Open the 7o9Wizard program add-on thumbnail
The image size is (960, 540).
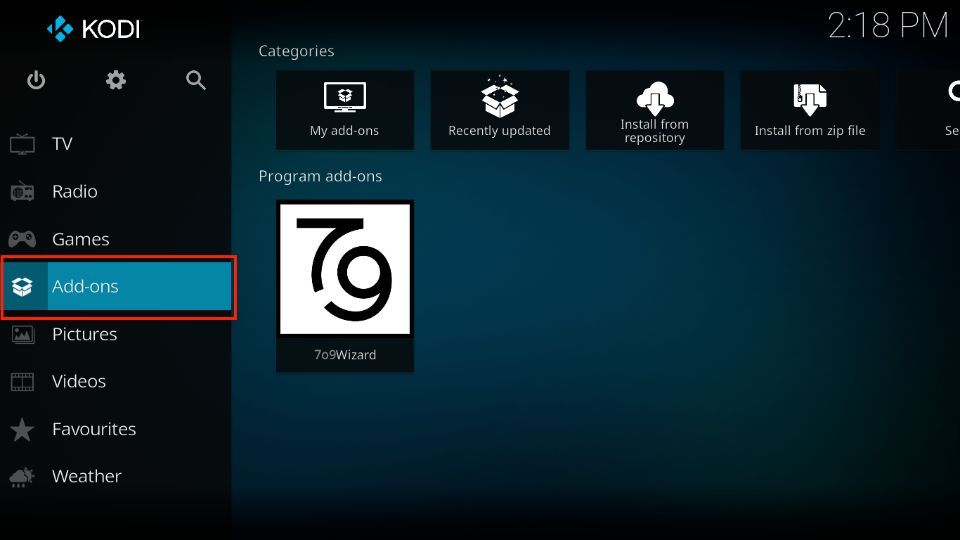click(345, 269)
